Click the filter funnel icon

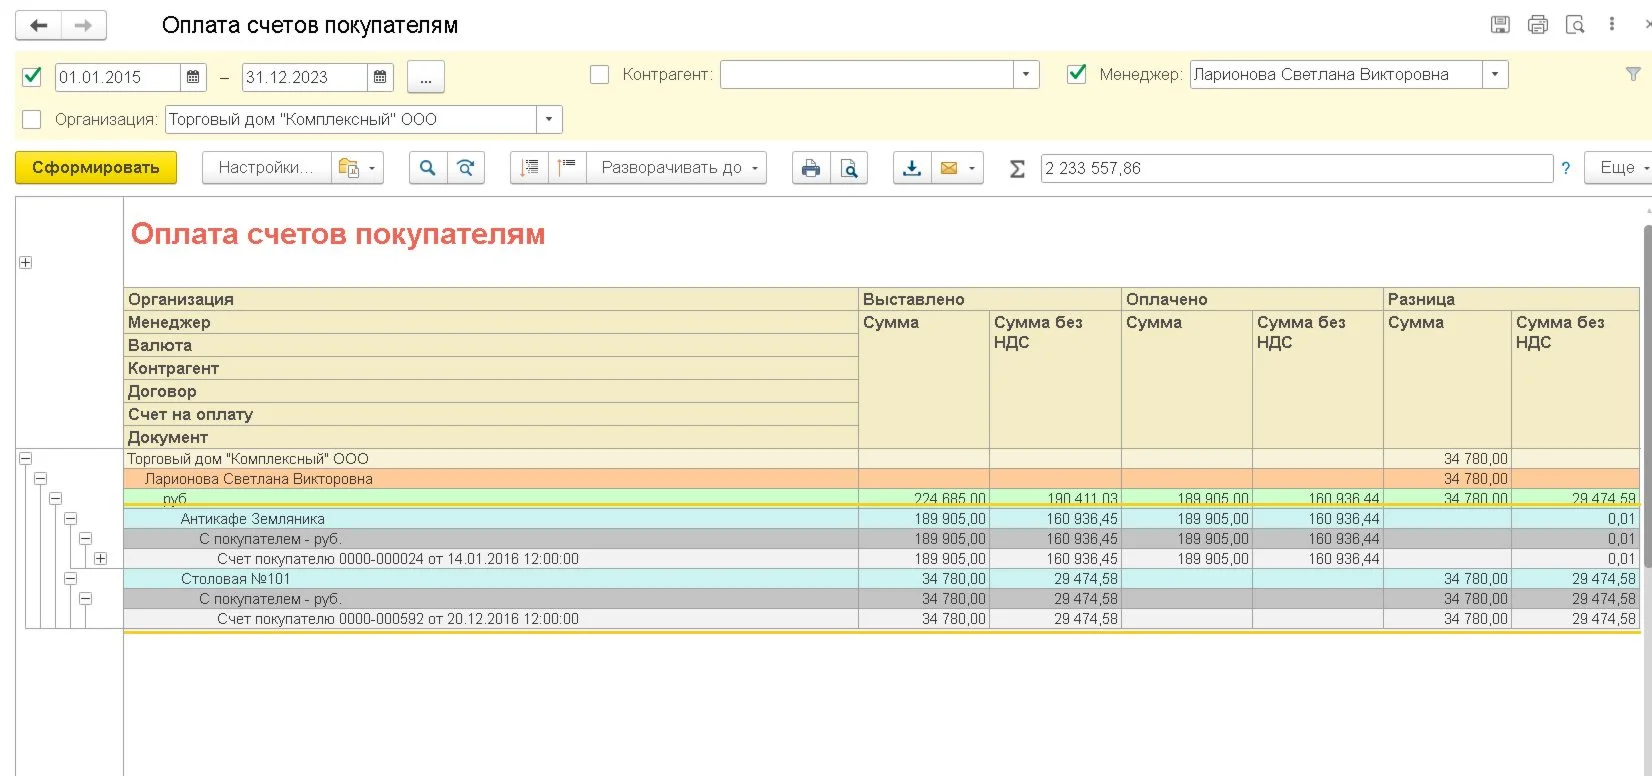tap(1633, 74)
